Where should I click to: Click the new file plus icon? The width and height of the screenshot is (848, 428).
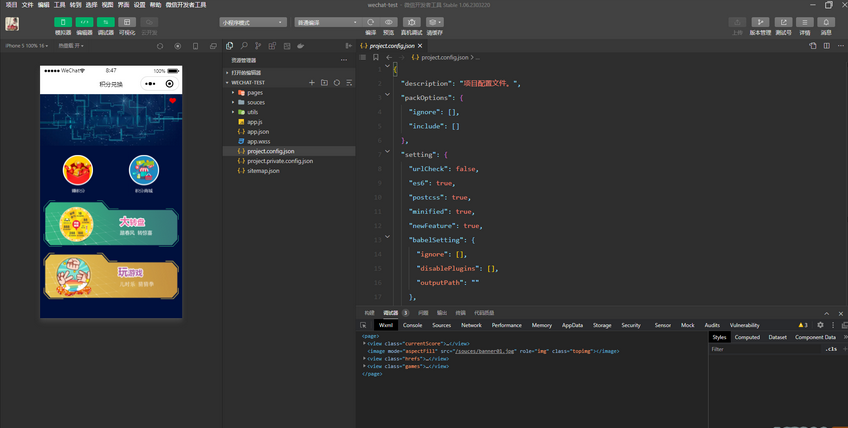click(312, 83)
